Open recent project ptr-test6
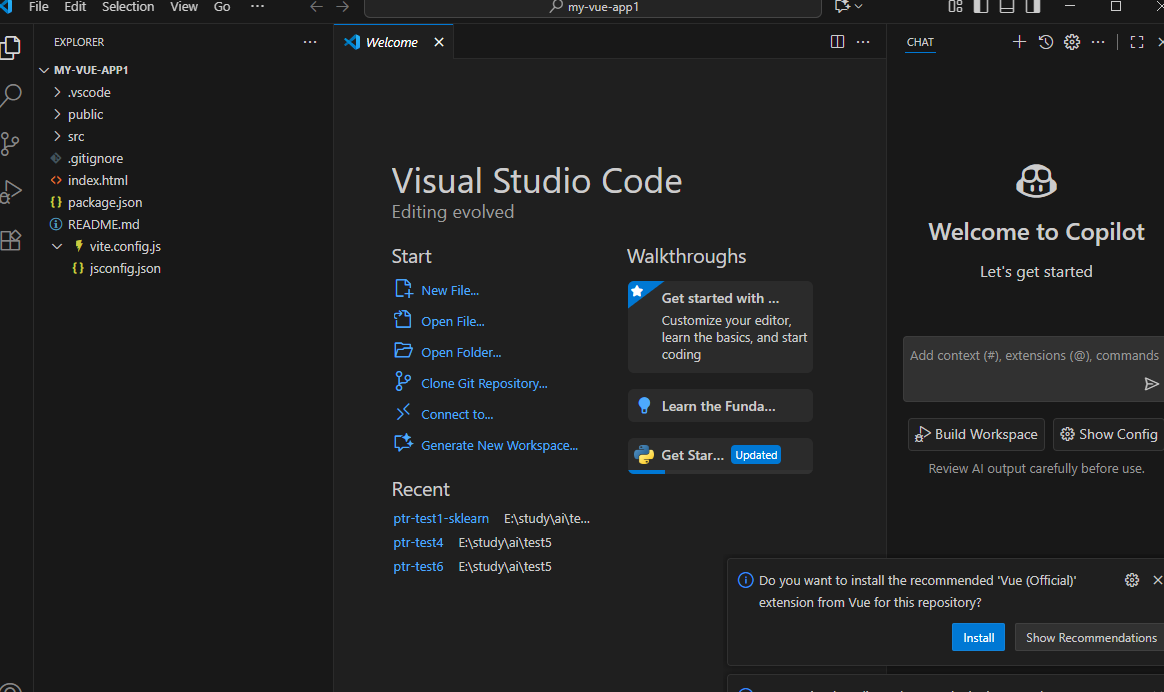This screenshot has height=692, width=1164. point(418,566)
